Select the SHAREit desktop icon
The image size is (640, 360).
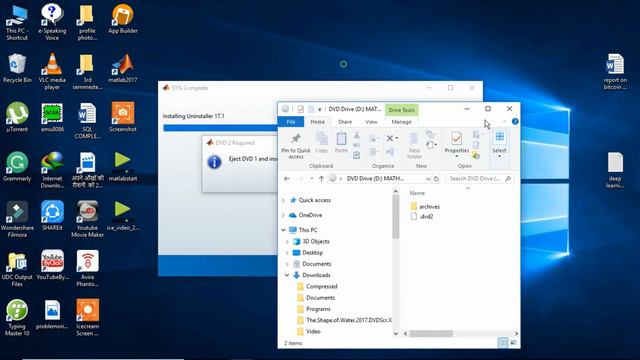click(x=52, y=216)
